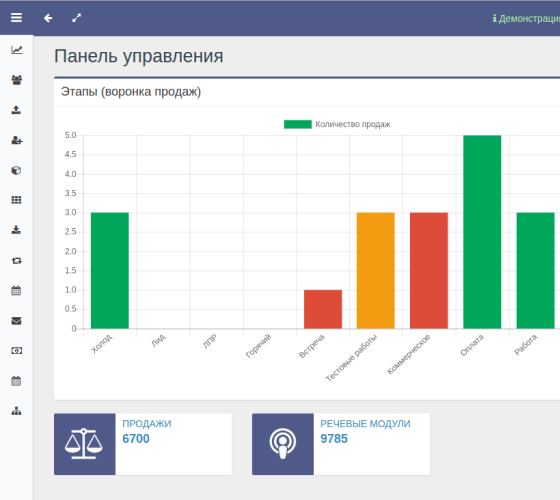Click the value 6700
Screen dimensions: 560x500
[x=136, y=439]
